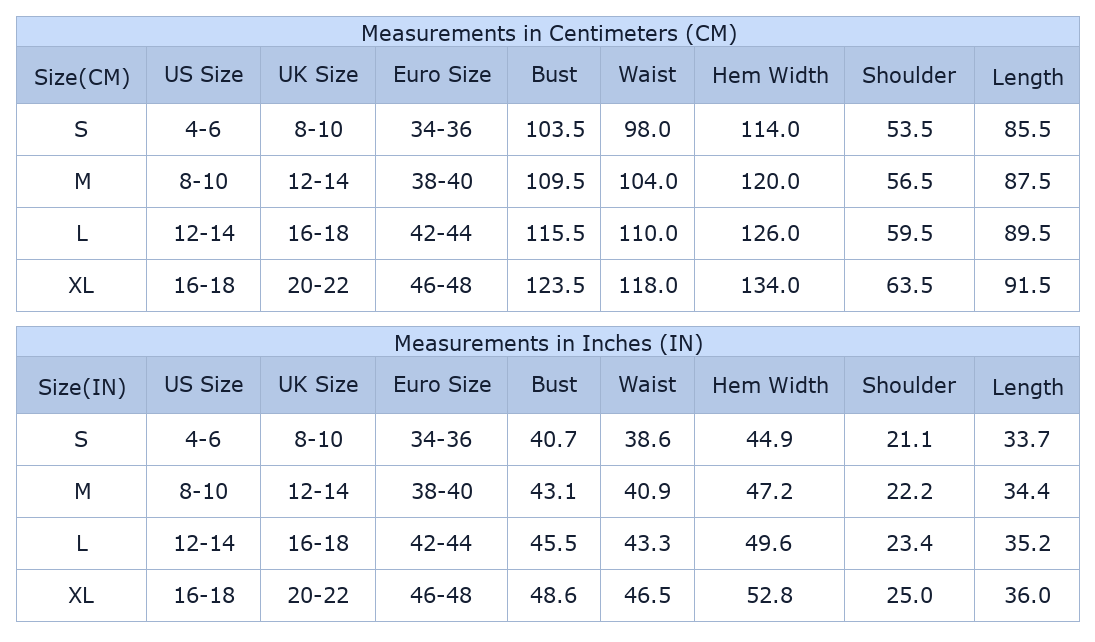The image size is (1095, 642).
Task: Click the length value 33.7
Action: pos(1027,439)
